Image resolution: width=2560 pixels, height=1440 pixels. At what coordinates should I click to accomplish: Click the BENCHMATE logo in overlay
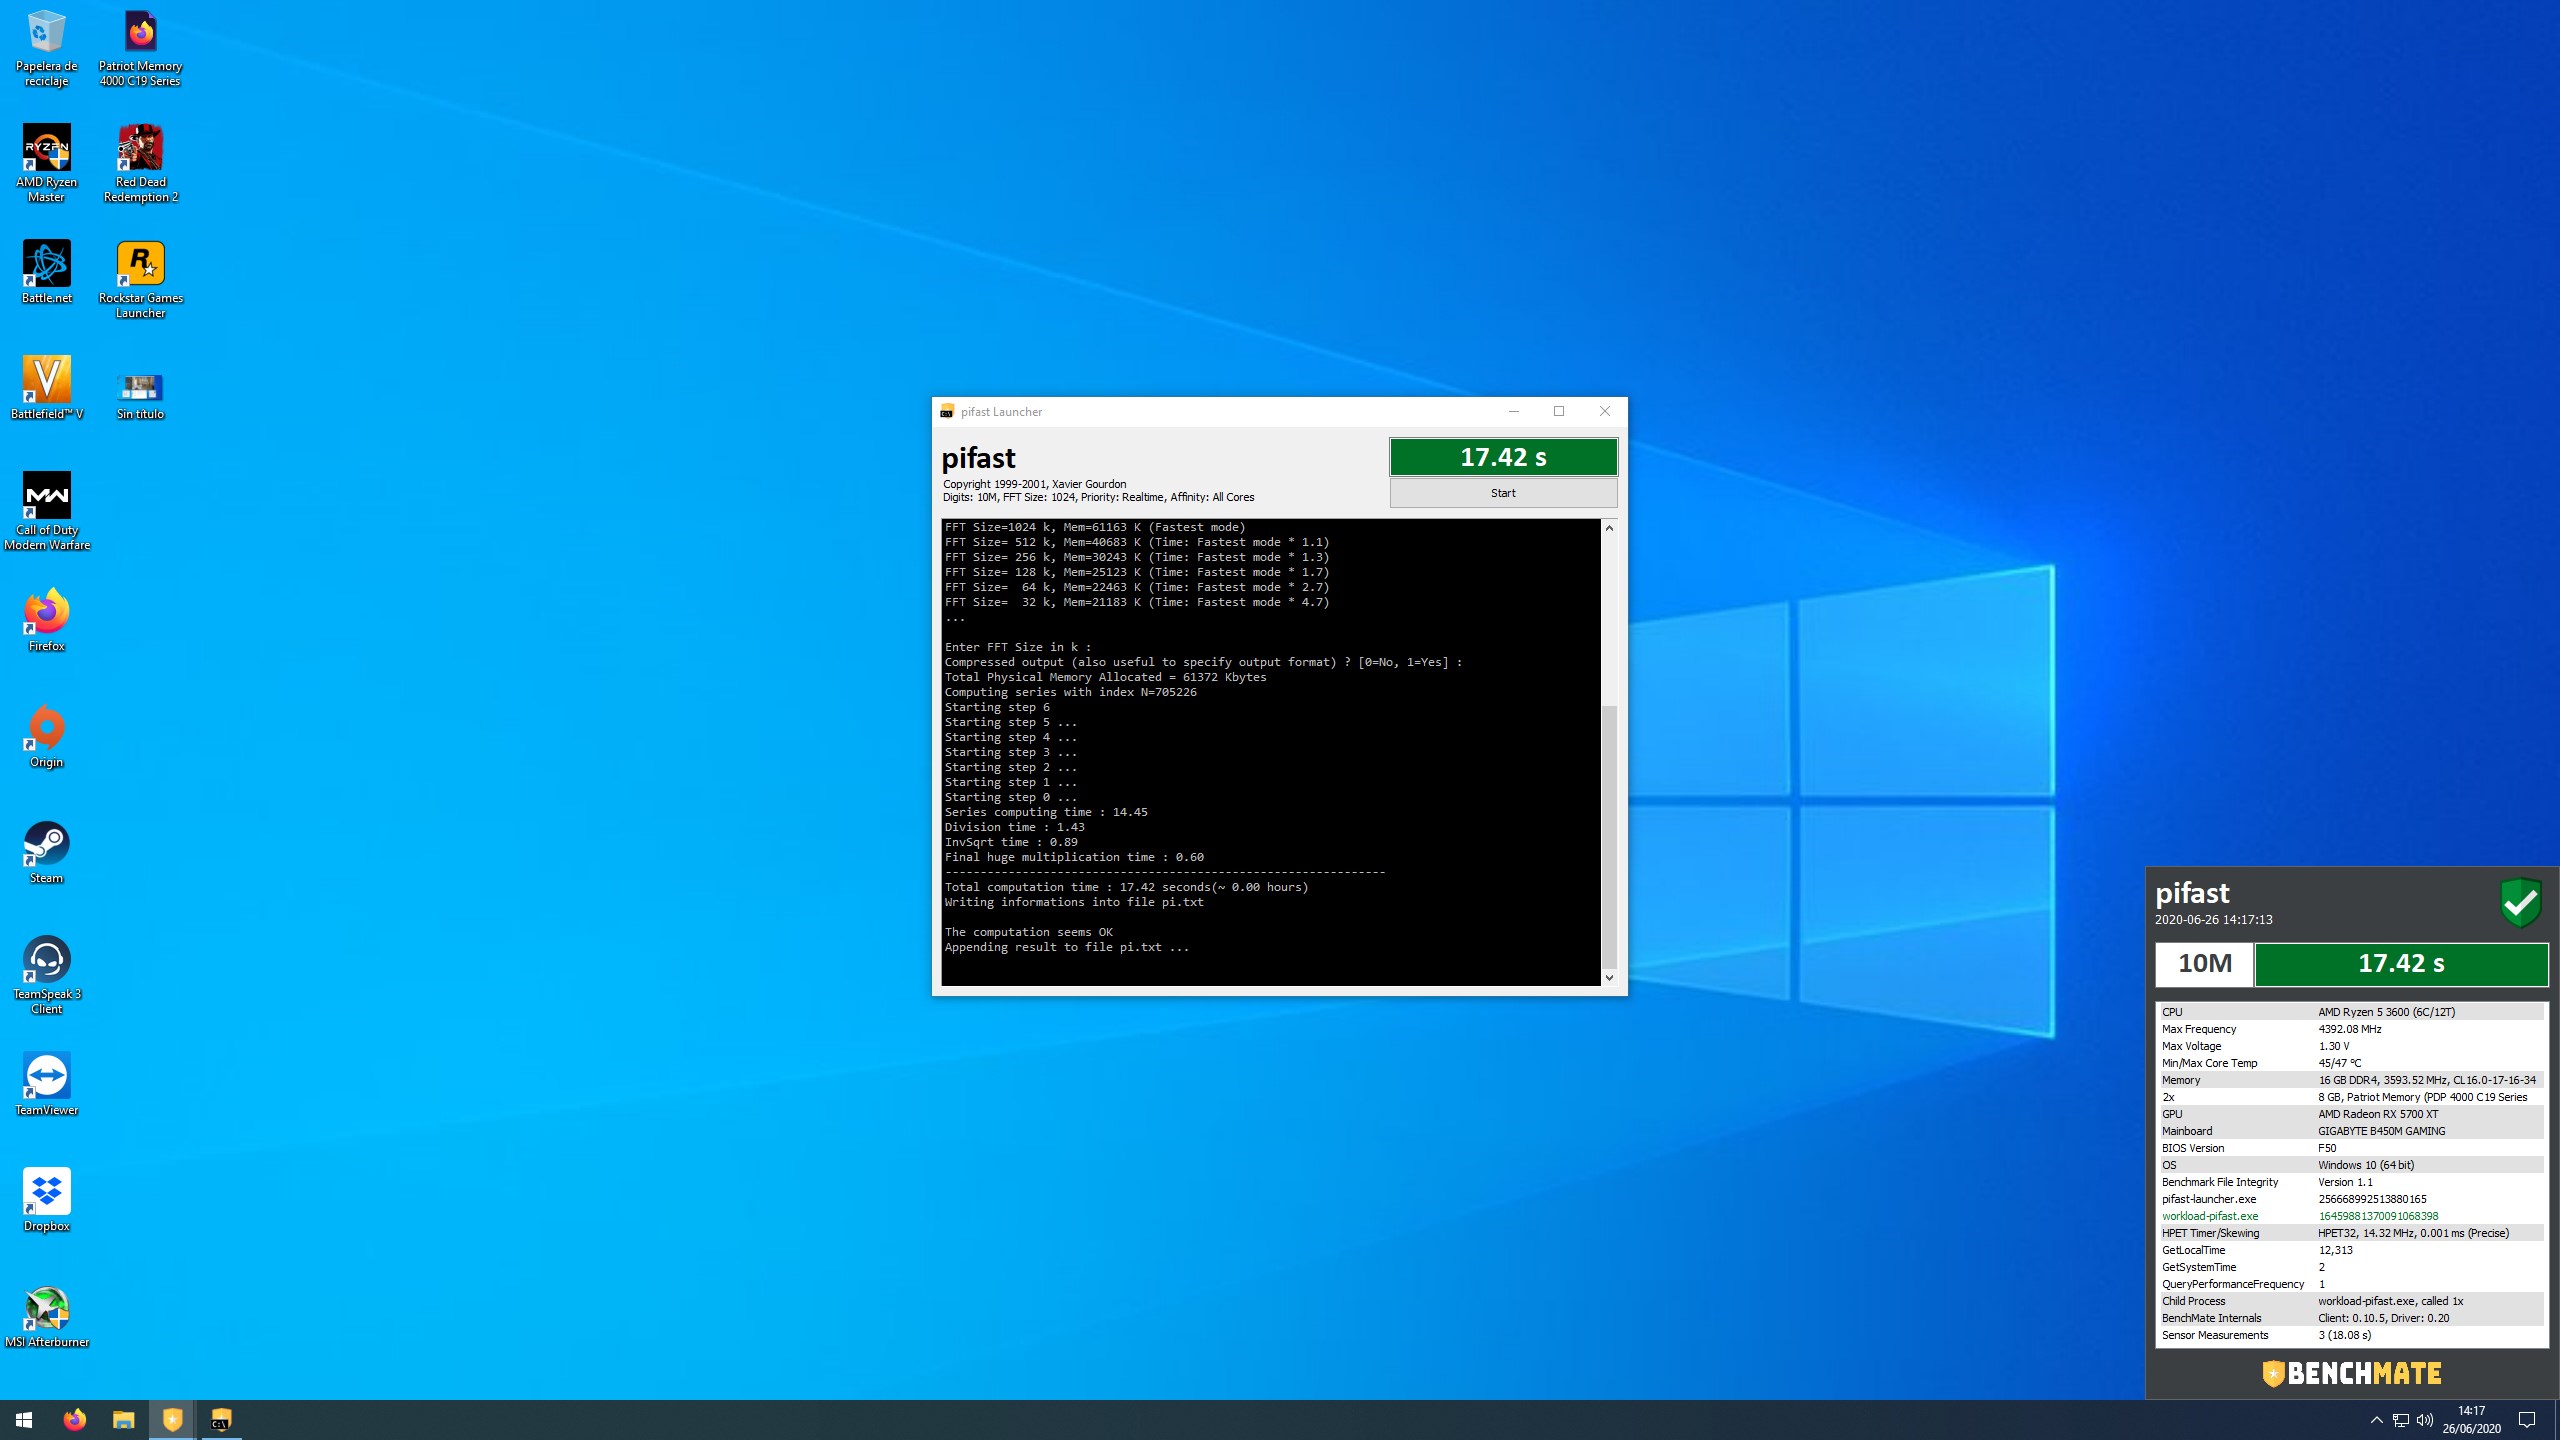pyautogui.click(x=2352, y=1374)
